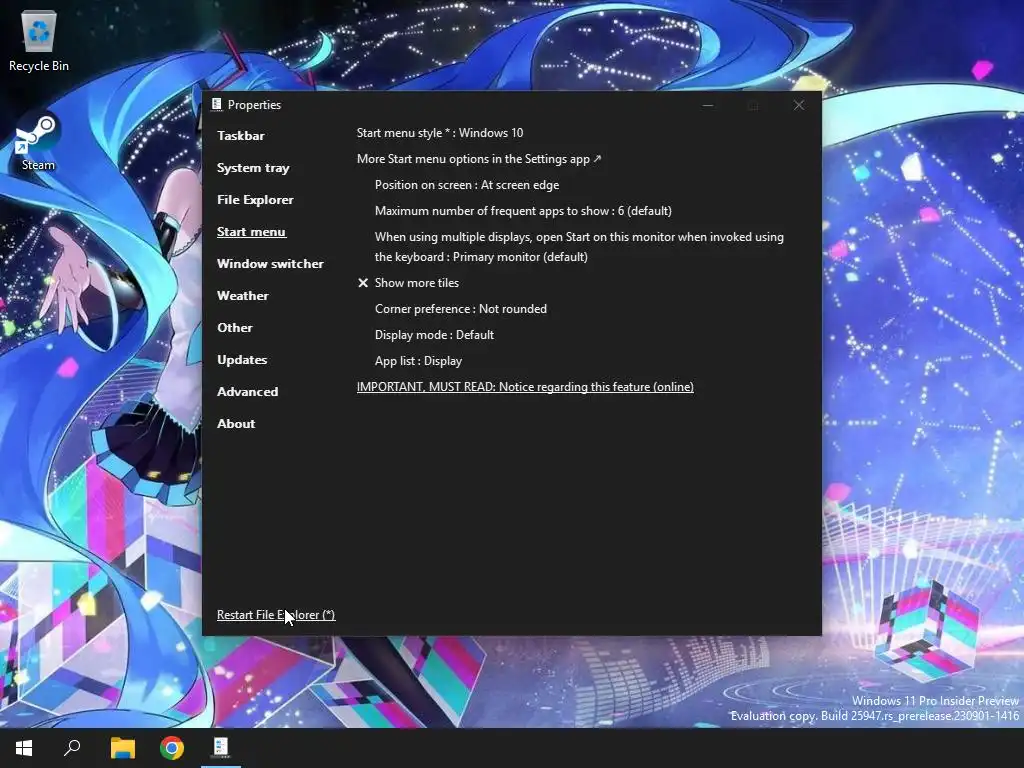Toggle Show more tiles option
Screen dimensions: 1024x768
(x=409, y=283)
